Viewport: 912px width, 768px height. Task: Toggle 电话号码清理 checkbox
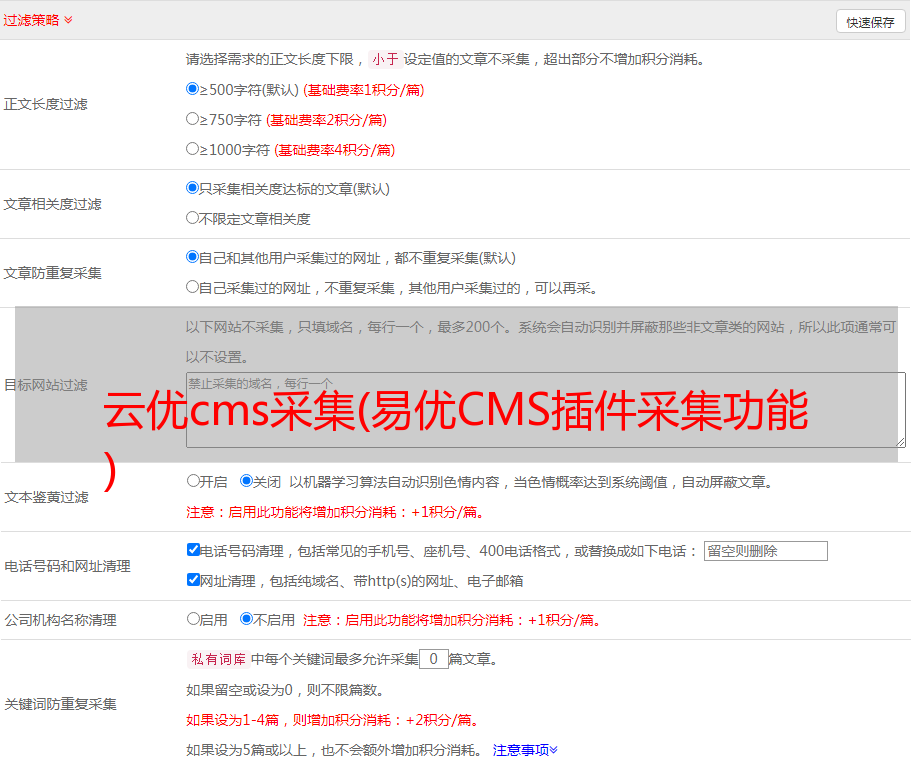point(193,549)
